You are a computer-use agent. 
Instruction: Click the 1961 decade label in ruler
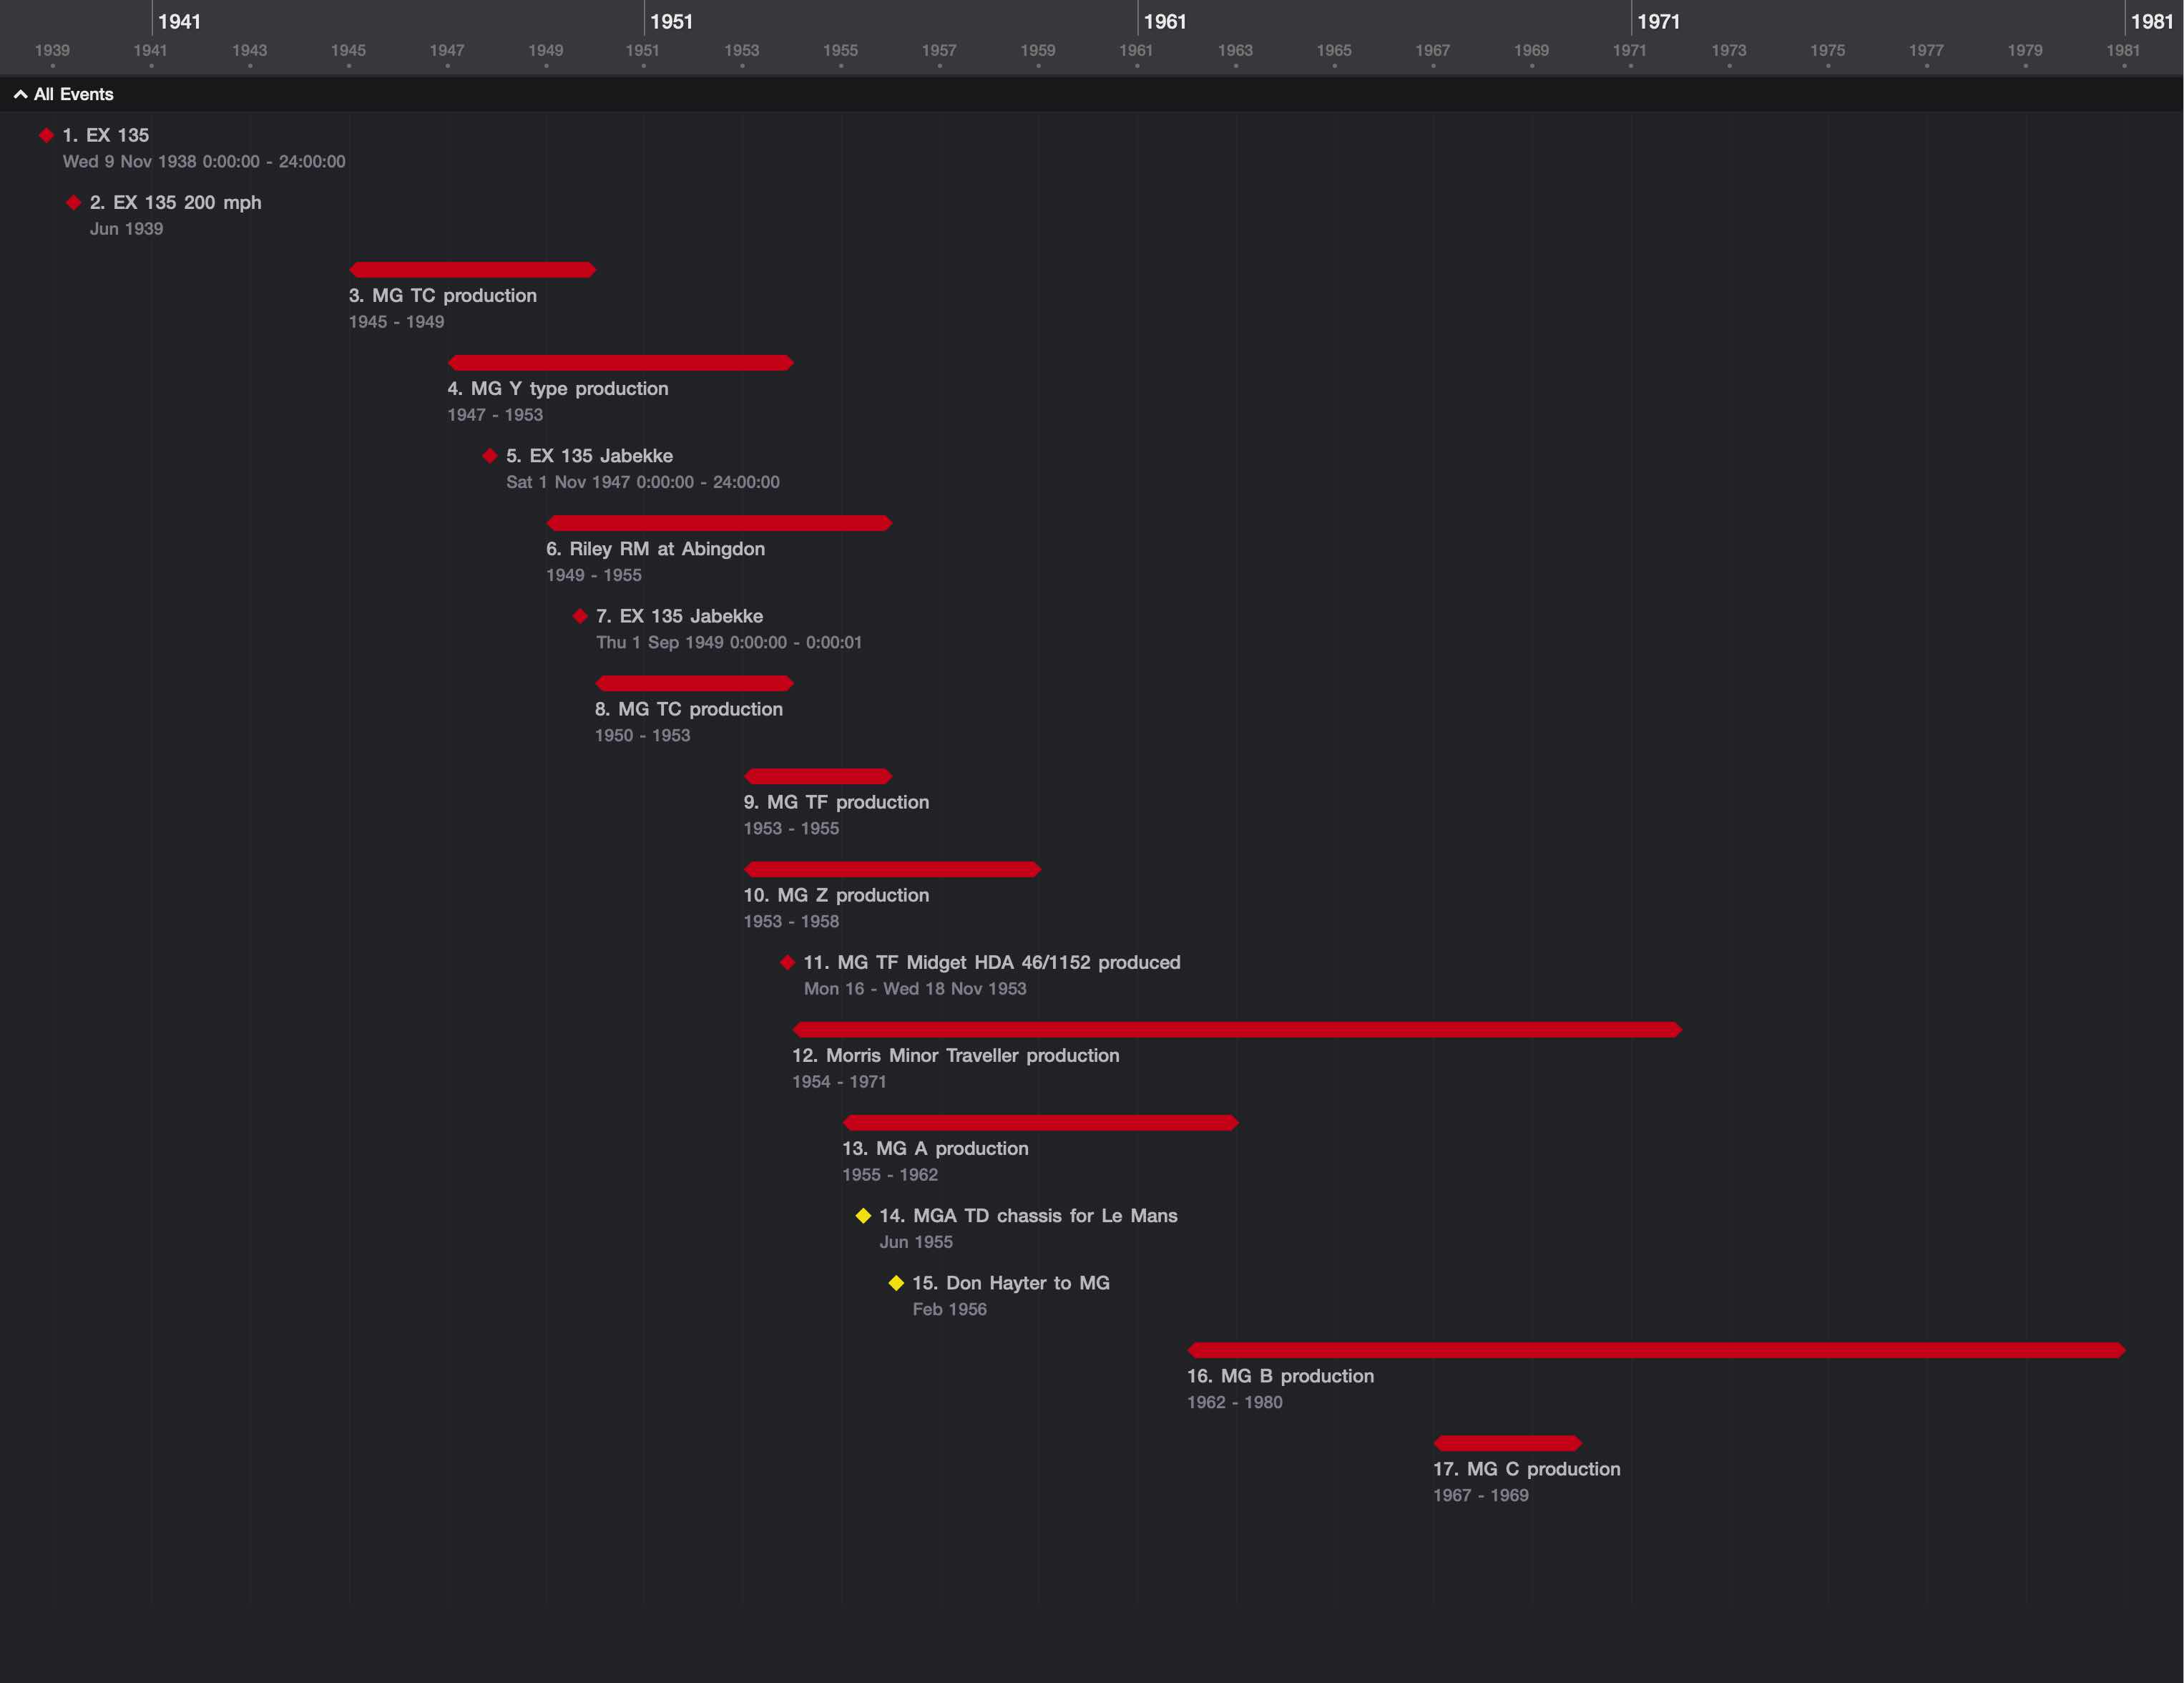(1165, 21)
